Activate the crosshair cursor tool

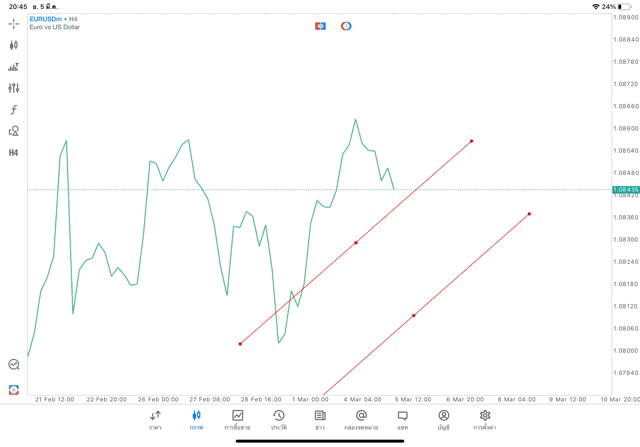[x=14, y=23]
